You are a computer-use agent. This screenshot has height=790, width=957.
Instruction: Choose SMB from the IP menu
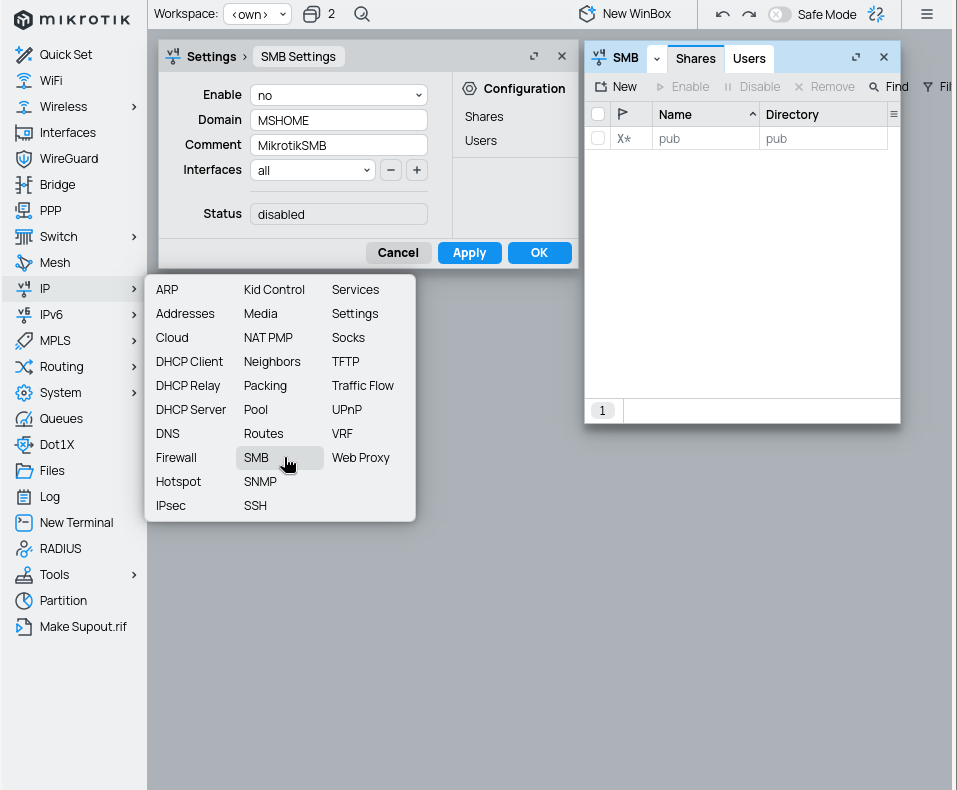point(280,458)
